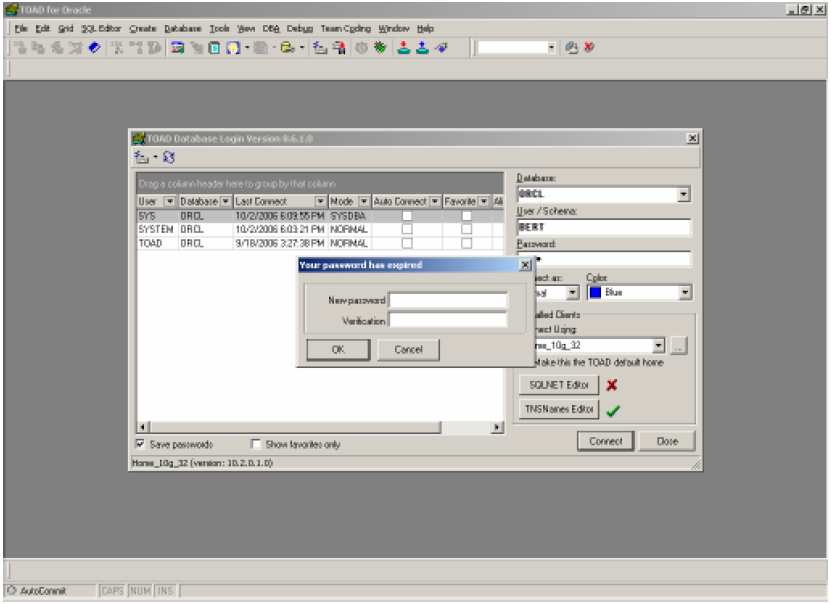Click the picture-like icon after the toolbar separator
Image resolution: width=831 pixels, height=604 pixels.
pos(178,48)
